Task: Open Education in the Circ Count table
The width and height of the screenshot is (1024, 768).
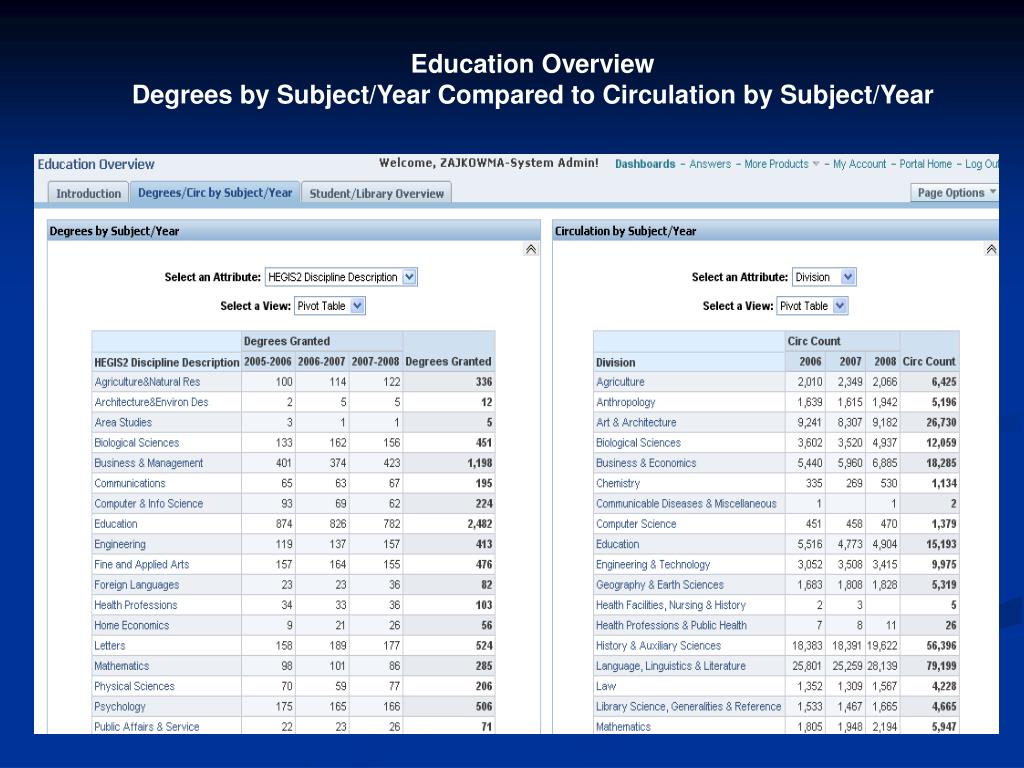Action: [x=617, y=544]
